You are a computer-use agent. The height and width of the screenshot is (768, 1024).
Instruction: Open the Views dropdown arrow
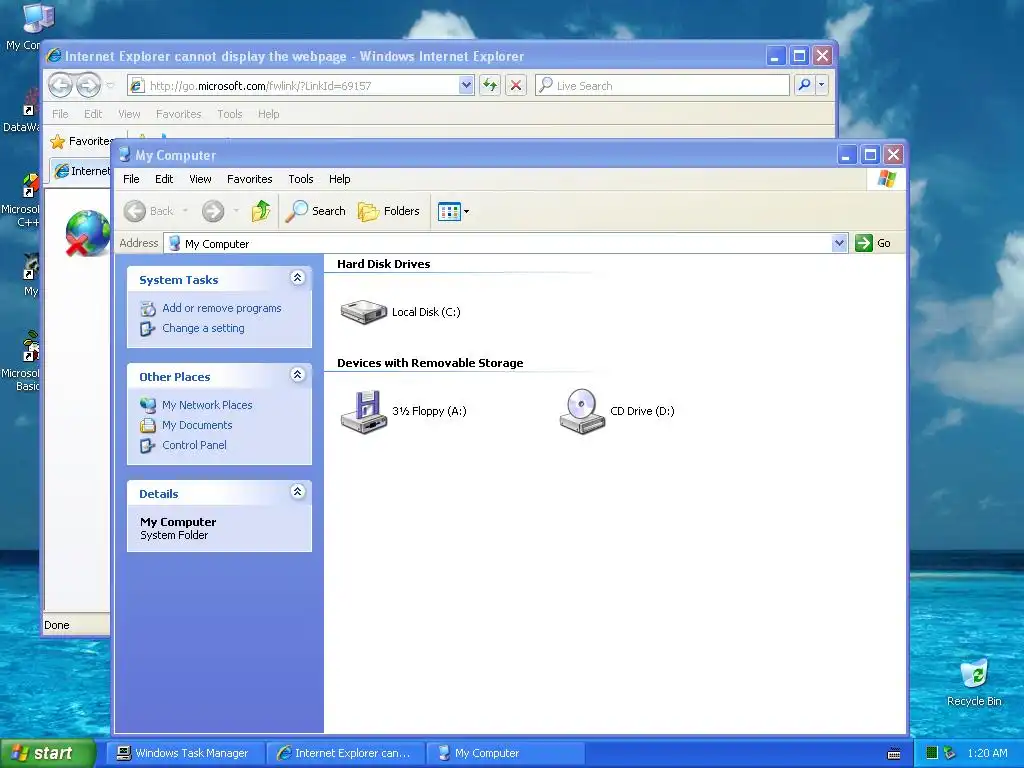coord(466,212)
